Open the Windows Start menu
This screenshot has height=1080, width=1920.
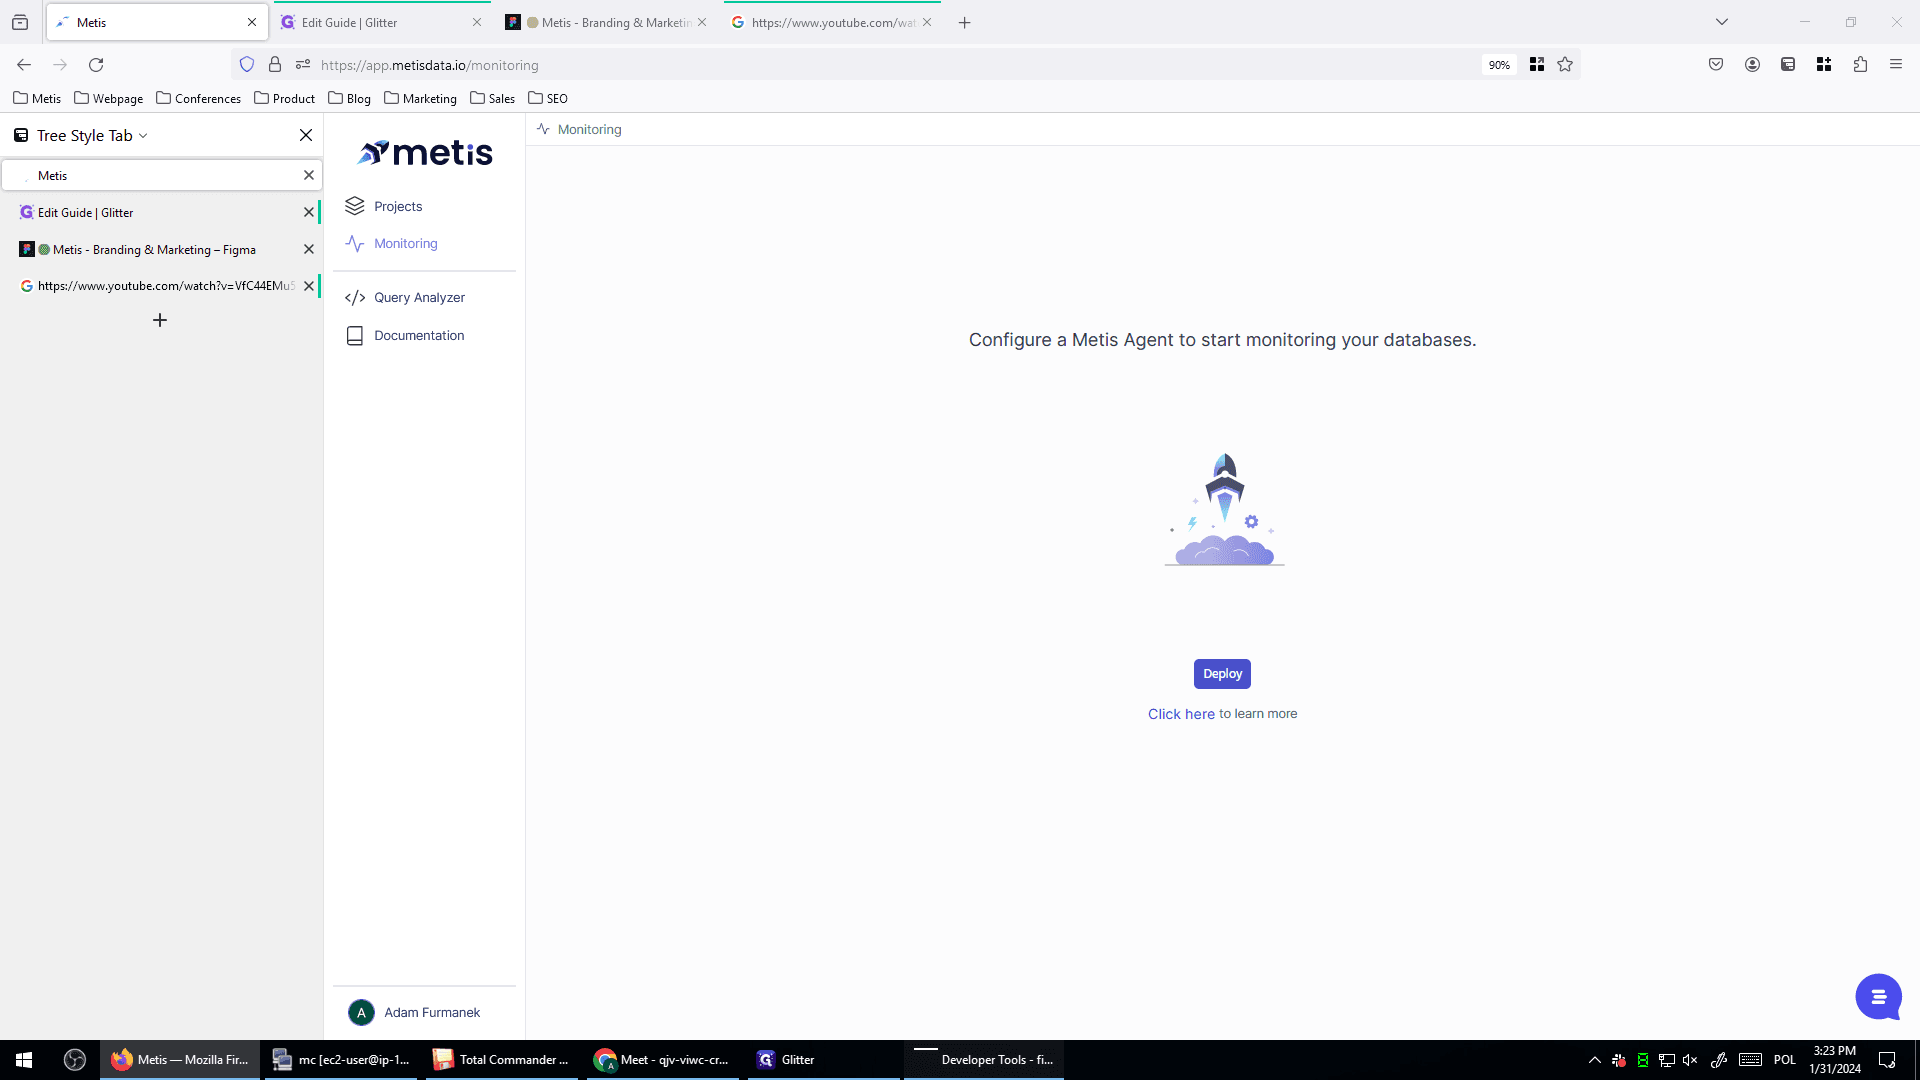tap(24, 1060)
